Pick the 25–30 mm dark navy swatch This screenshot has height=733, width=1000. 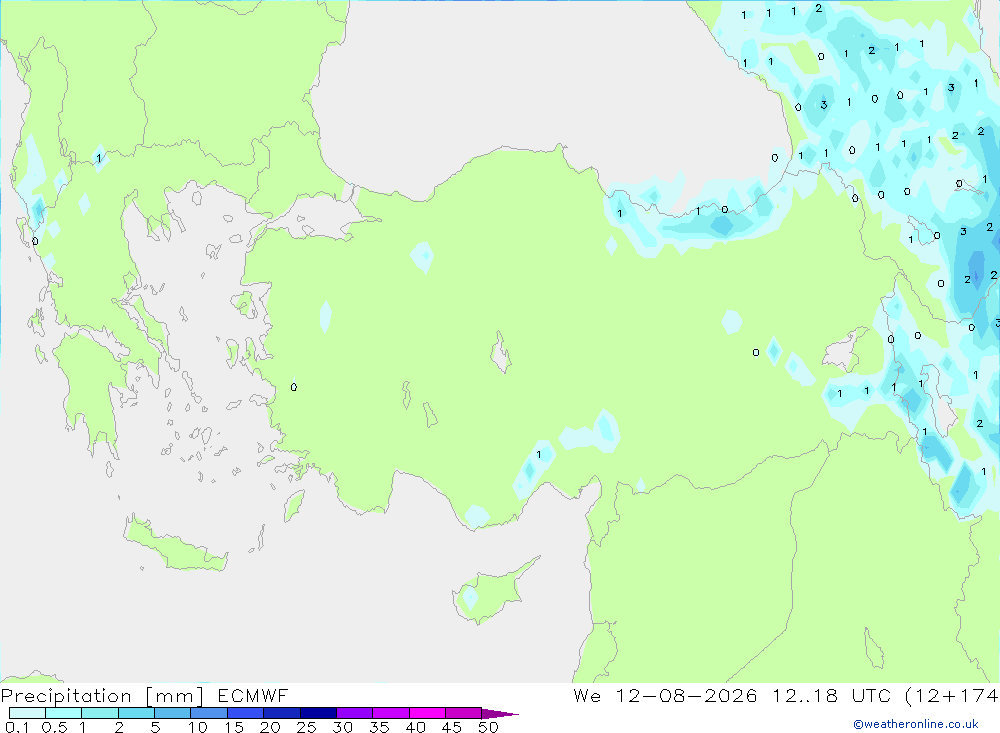318,713
